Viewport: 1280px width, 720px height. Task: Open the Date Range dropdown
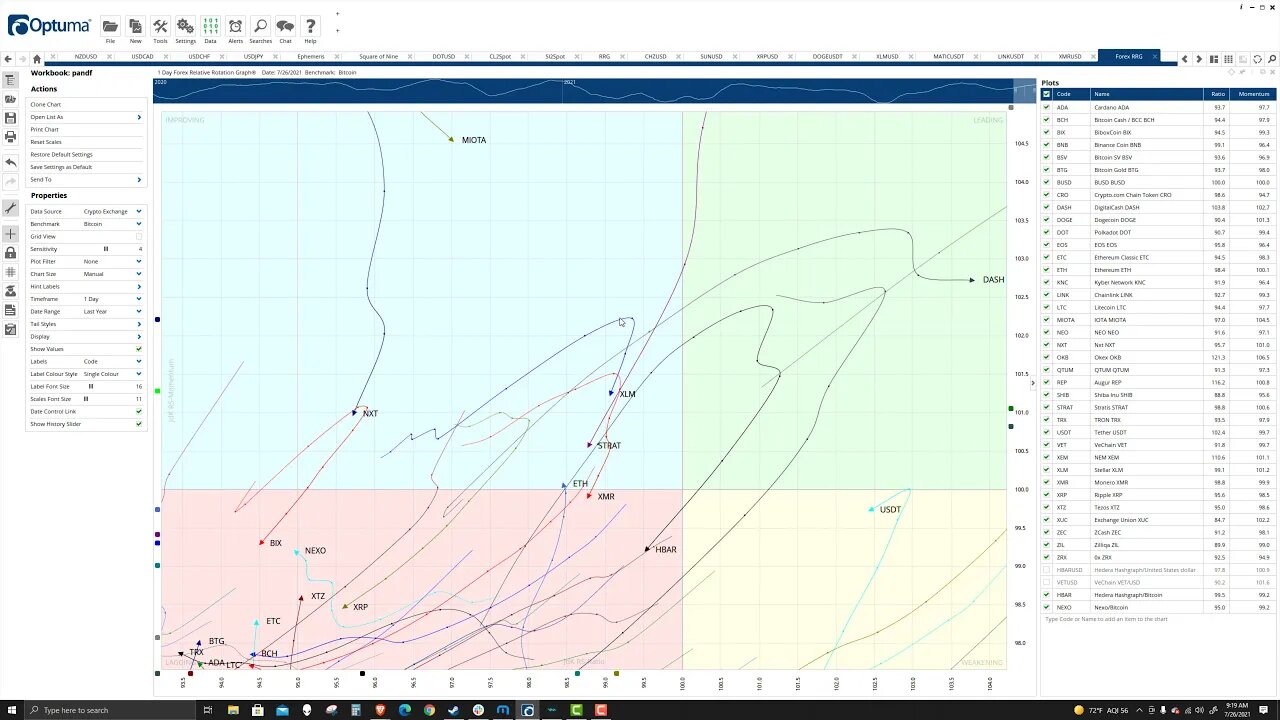113,311
